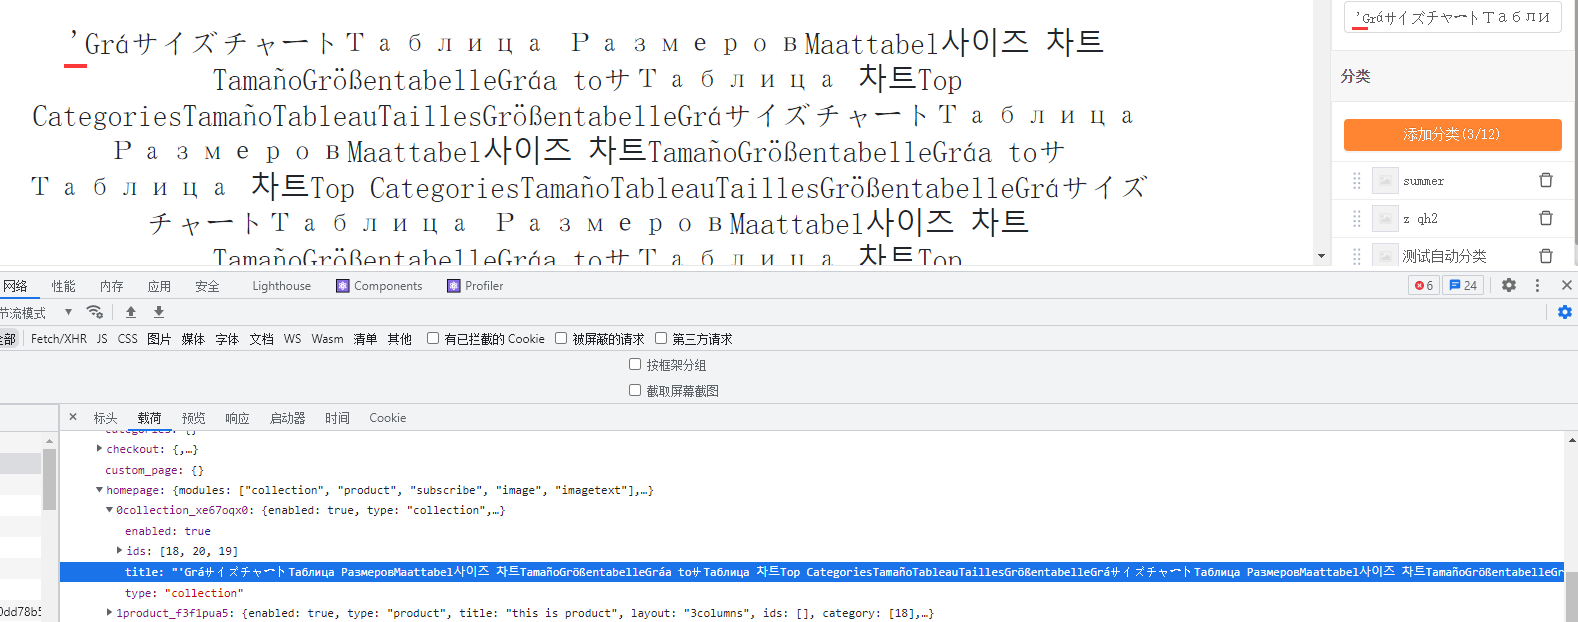This screenshot has width=1578, height=622.
Task: Click the title input field in sidebar
Action: click(1453, 17)
